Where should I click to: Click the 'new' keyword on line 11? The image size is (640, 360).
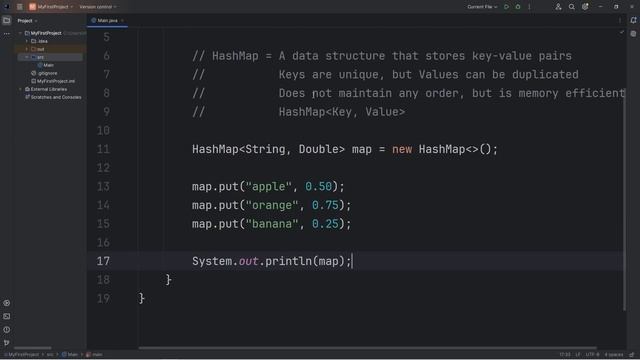pos(402,149)
